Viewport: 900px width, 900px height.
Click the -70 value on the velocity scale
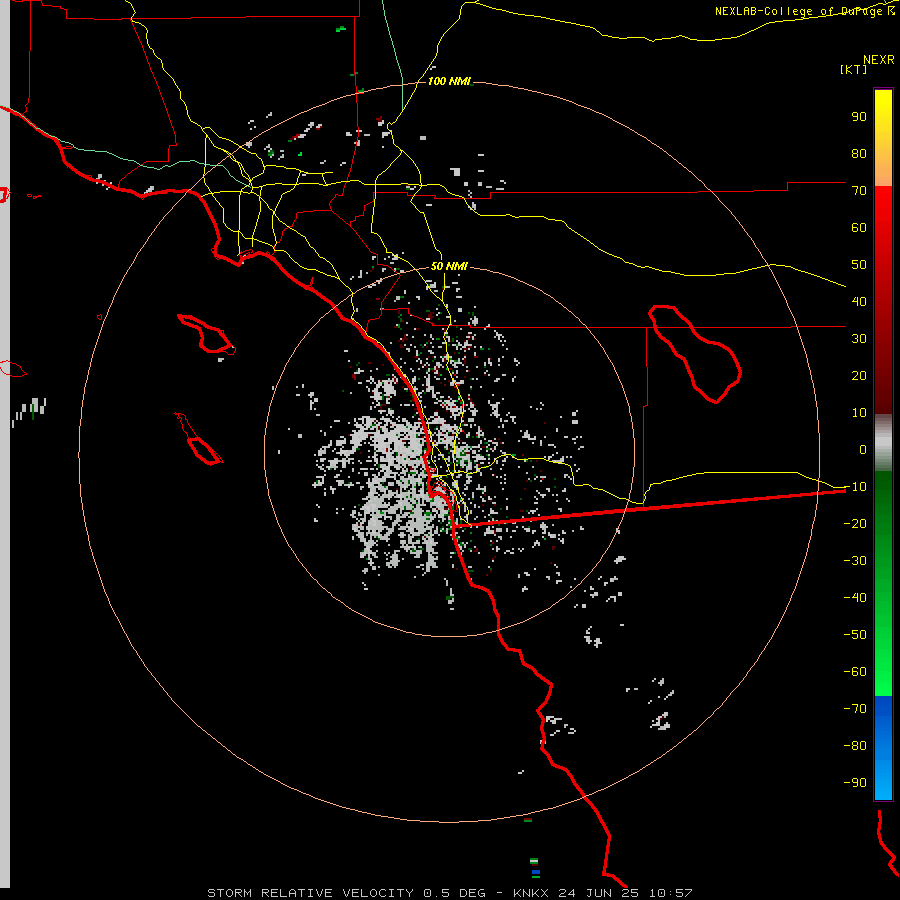tap(855, 709)
